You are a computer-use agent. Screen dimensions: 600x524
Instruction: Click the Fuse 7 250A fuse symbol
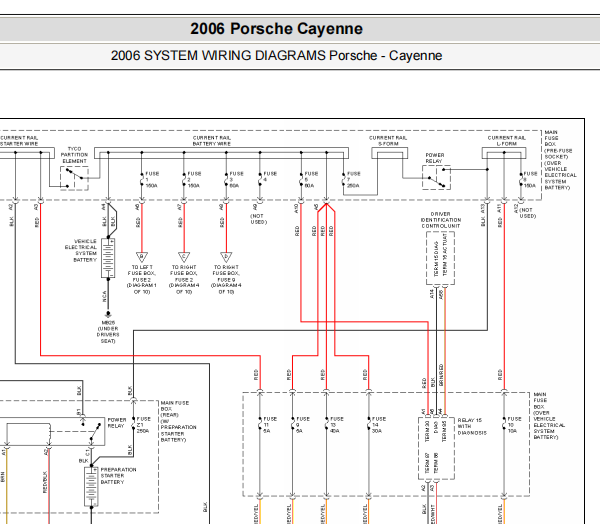coord(343,180)
